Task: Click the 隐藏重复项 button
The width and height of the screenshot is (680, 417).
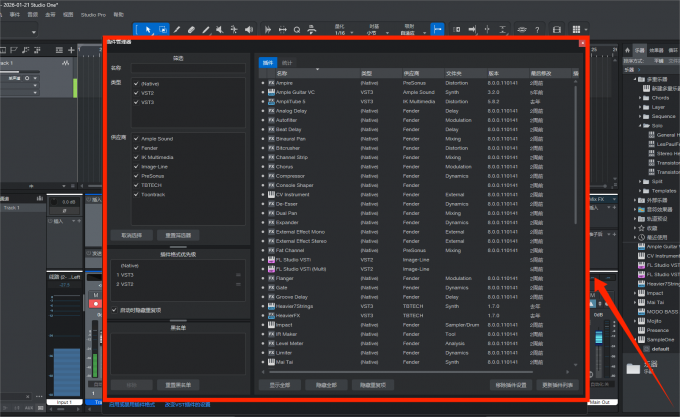Action: (373, 385)
